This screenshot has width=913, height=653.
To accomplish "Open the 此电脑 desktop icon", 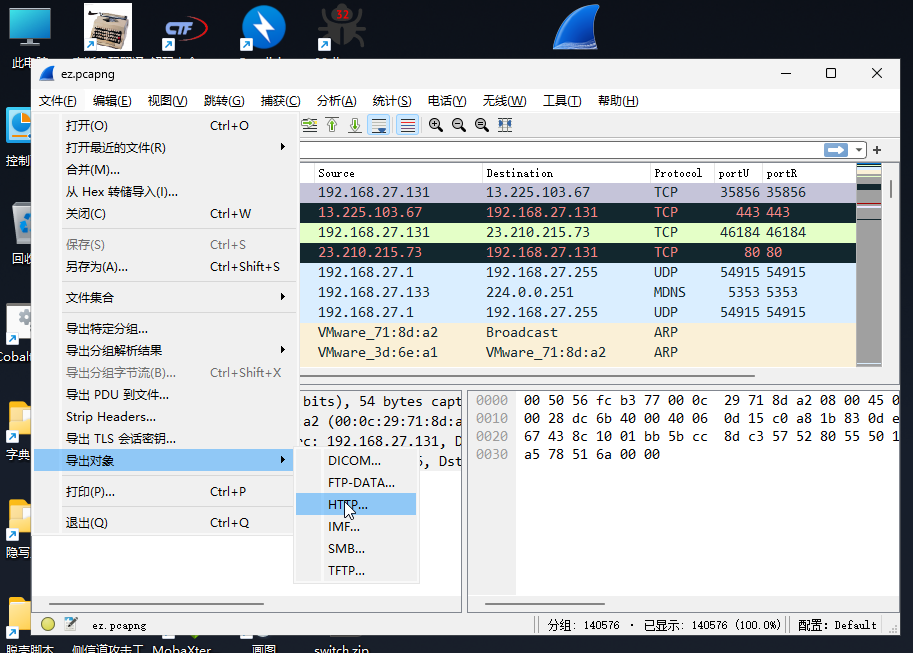I will click(x=30, y=37).
